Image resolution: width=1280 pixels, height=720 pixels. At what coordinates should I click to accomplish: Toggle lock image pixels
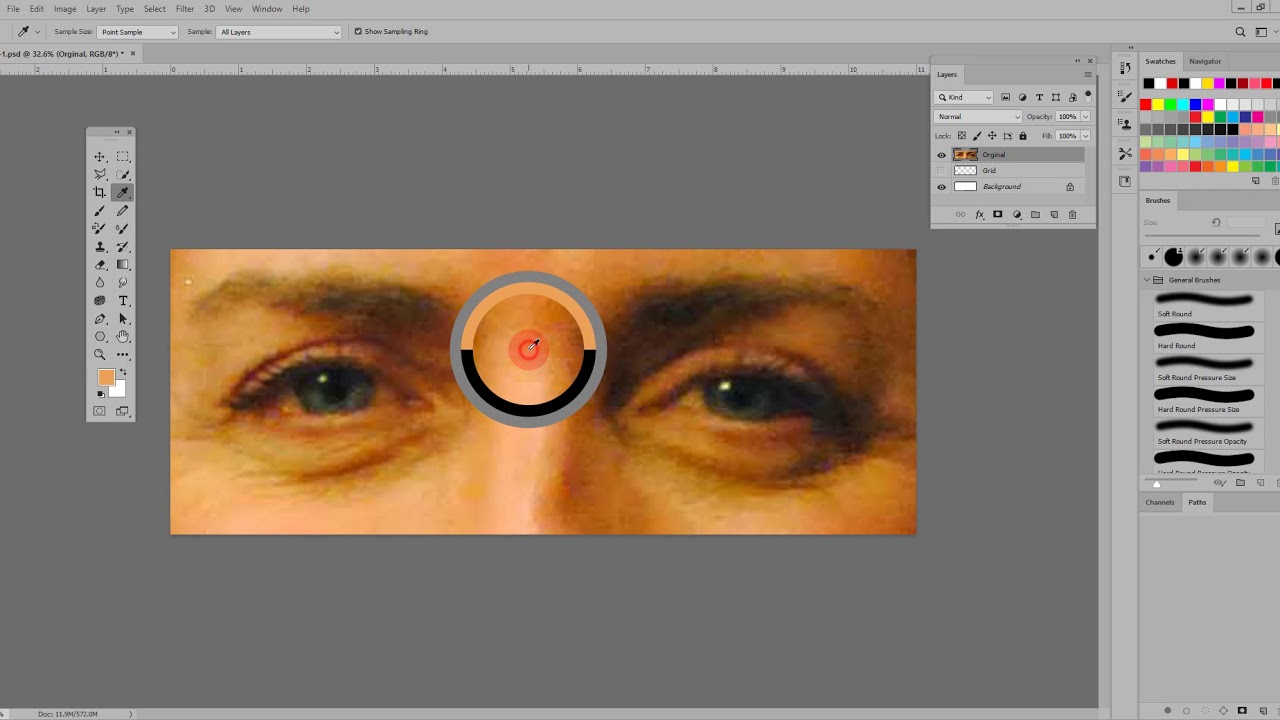(977, 136)
